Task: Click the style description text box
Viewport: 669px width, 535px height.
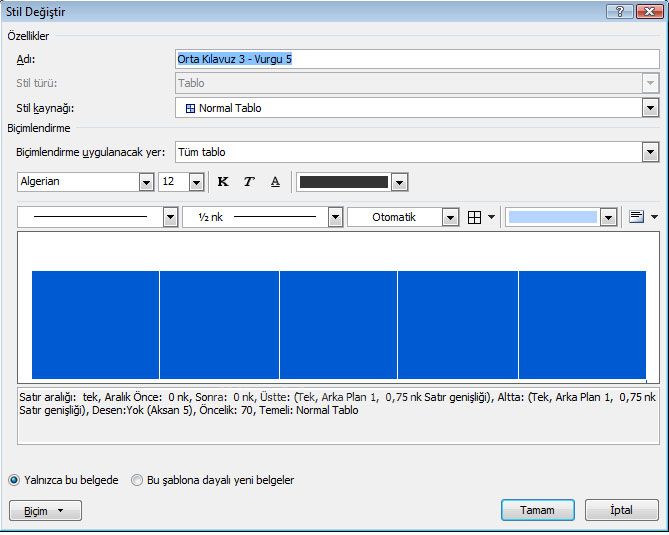Action: coord(338,416)
